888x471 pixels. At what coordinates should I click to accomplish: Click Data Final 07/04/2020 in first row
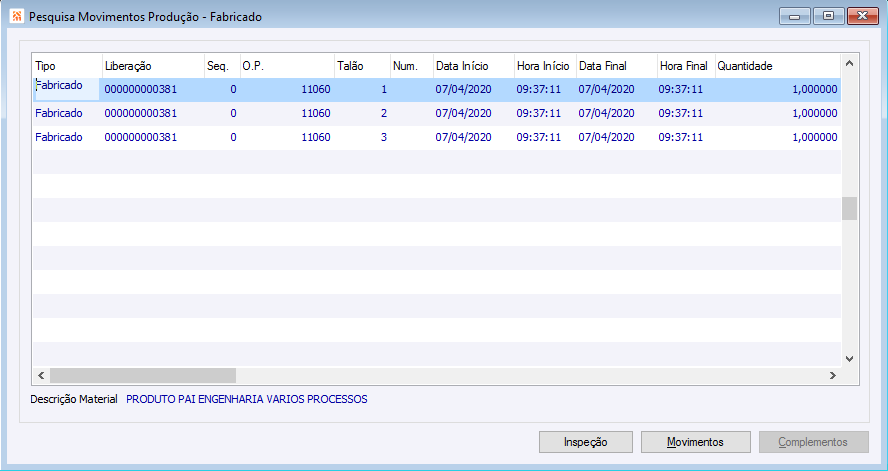pos(607,89)
